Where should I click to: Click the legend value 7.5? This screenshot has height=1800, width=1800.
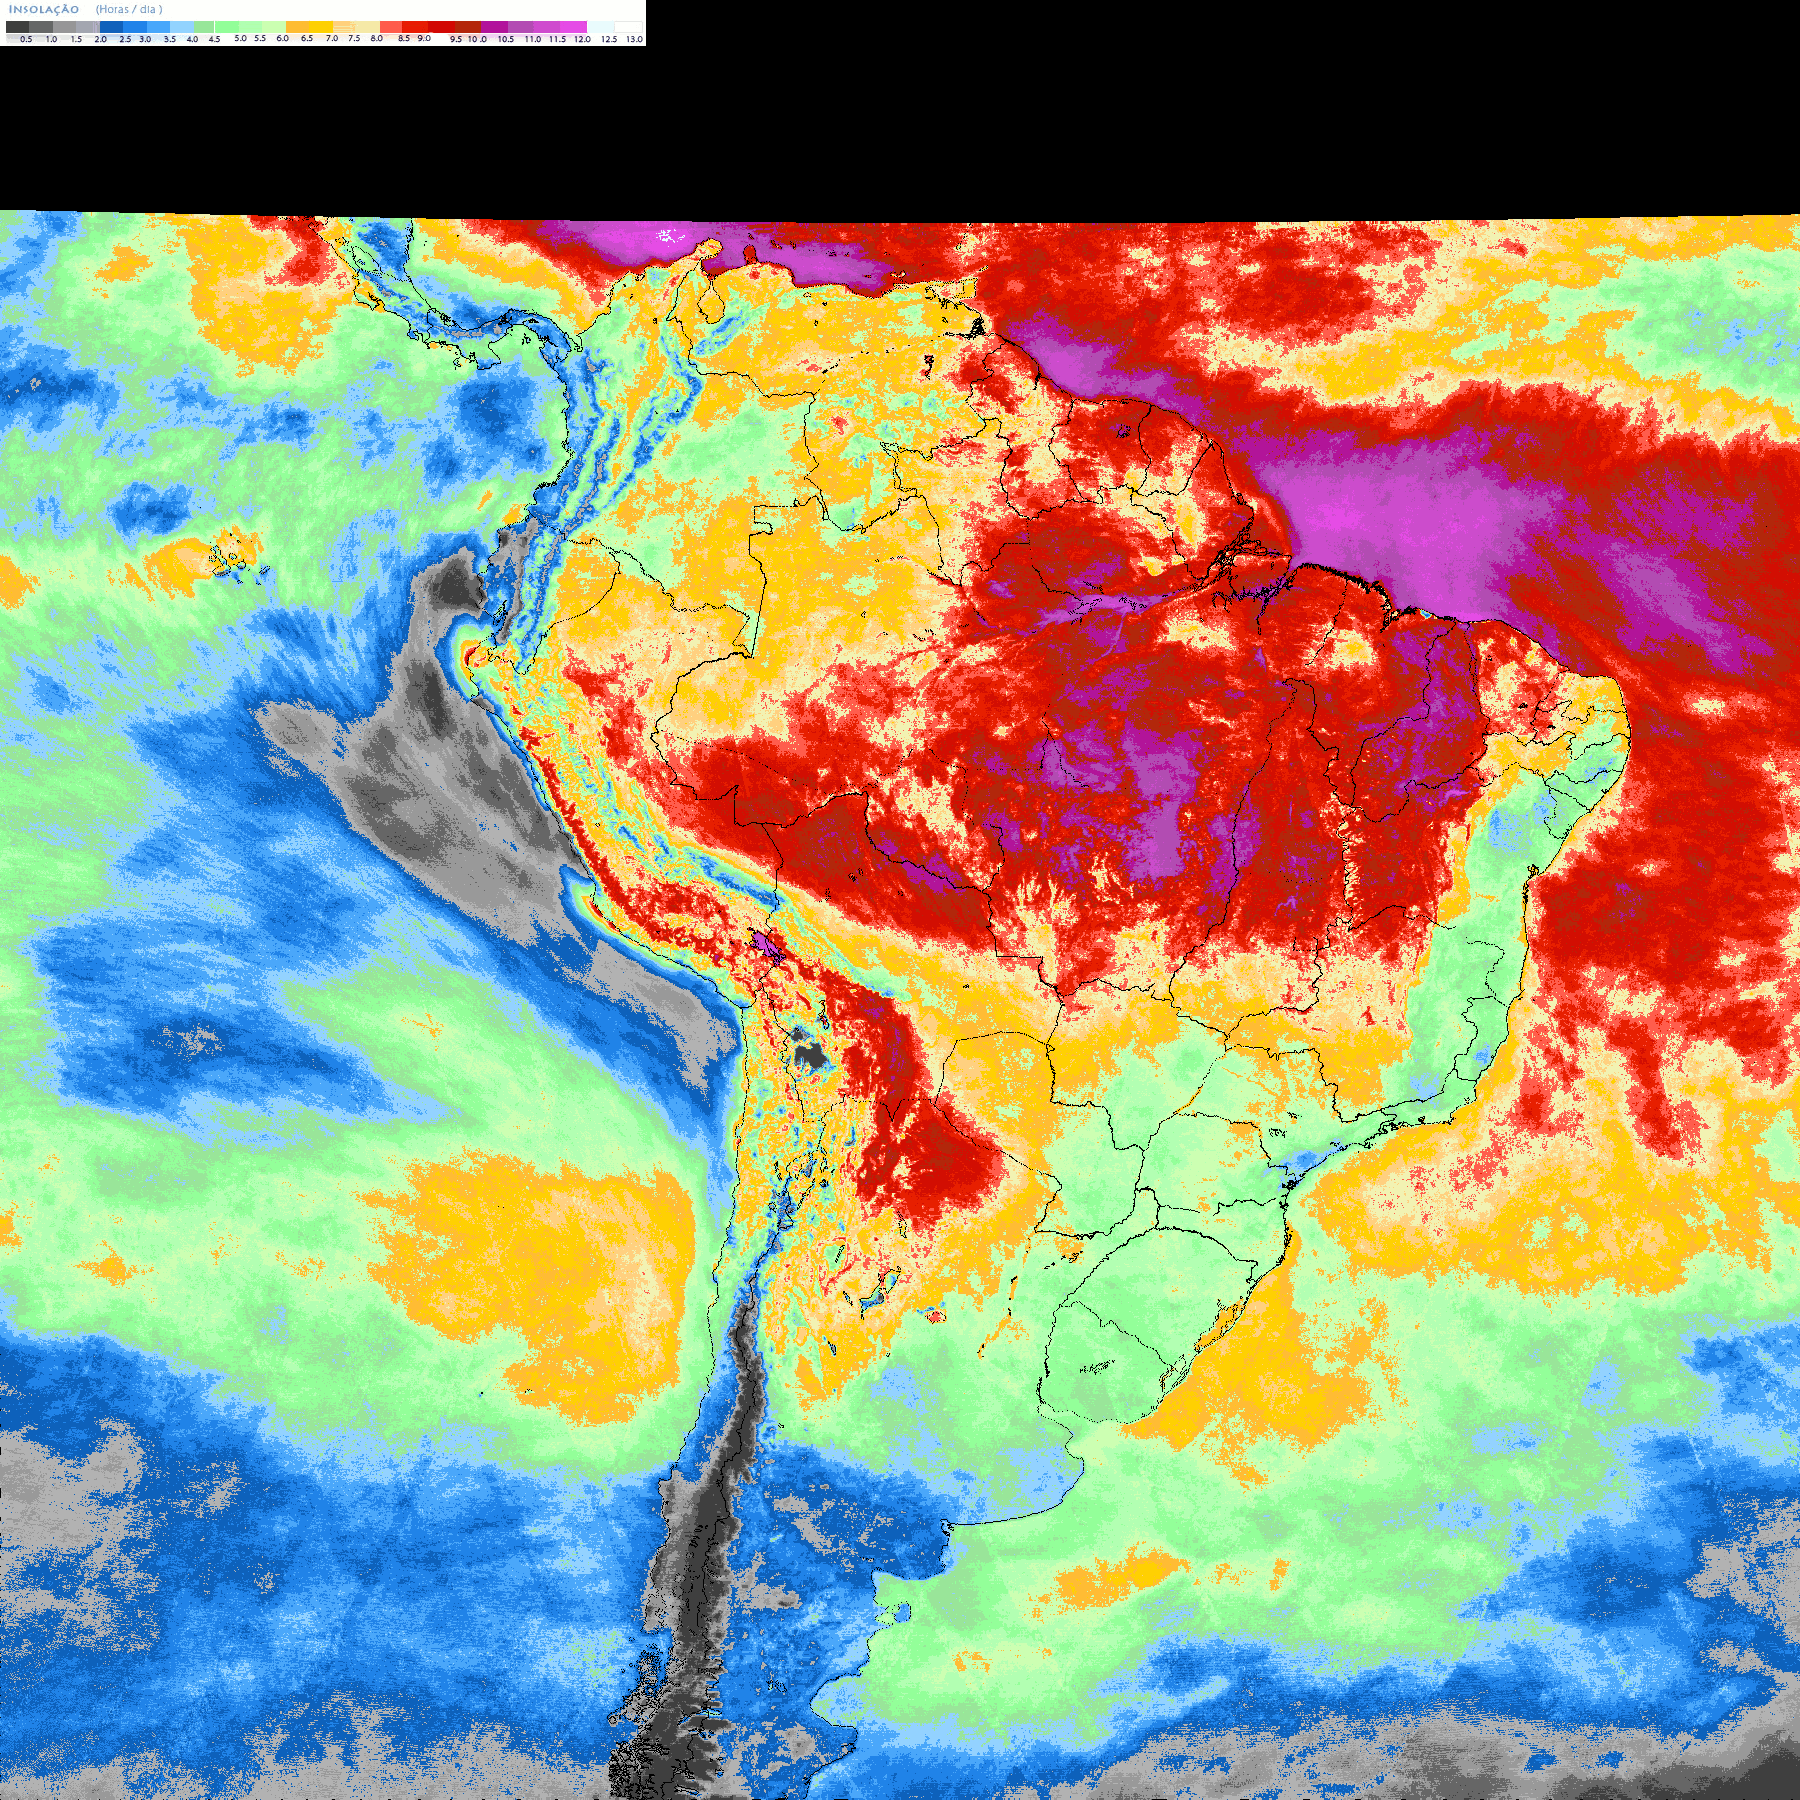pyautogui.click(x=354, y=38)
